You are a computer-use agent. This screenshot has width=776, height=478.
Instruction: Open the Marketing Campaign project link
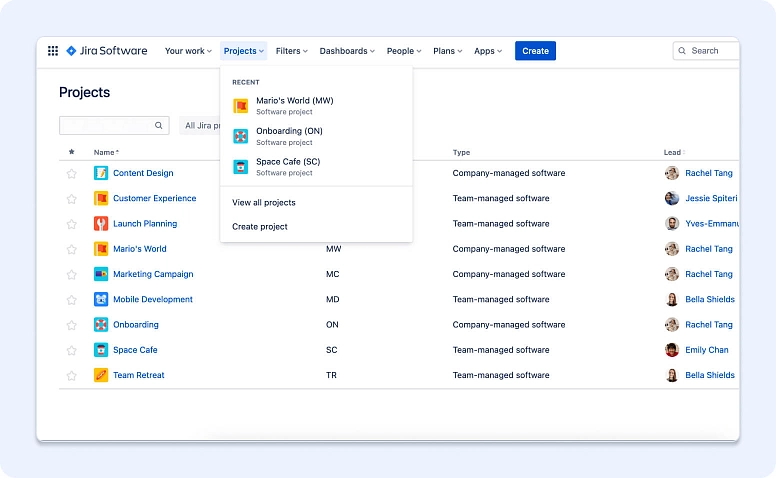[153, 274]
